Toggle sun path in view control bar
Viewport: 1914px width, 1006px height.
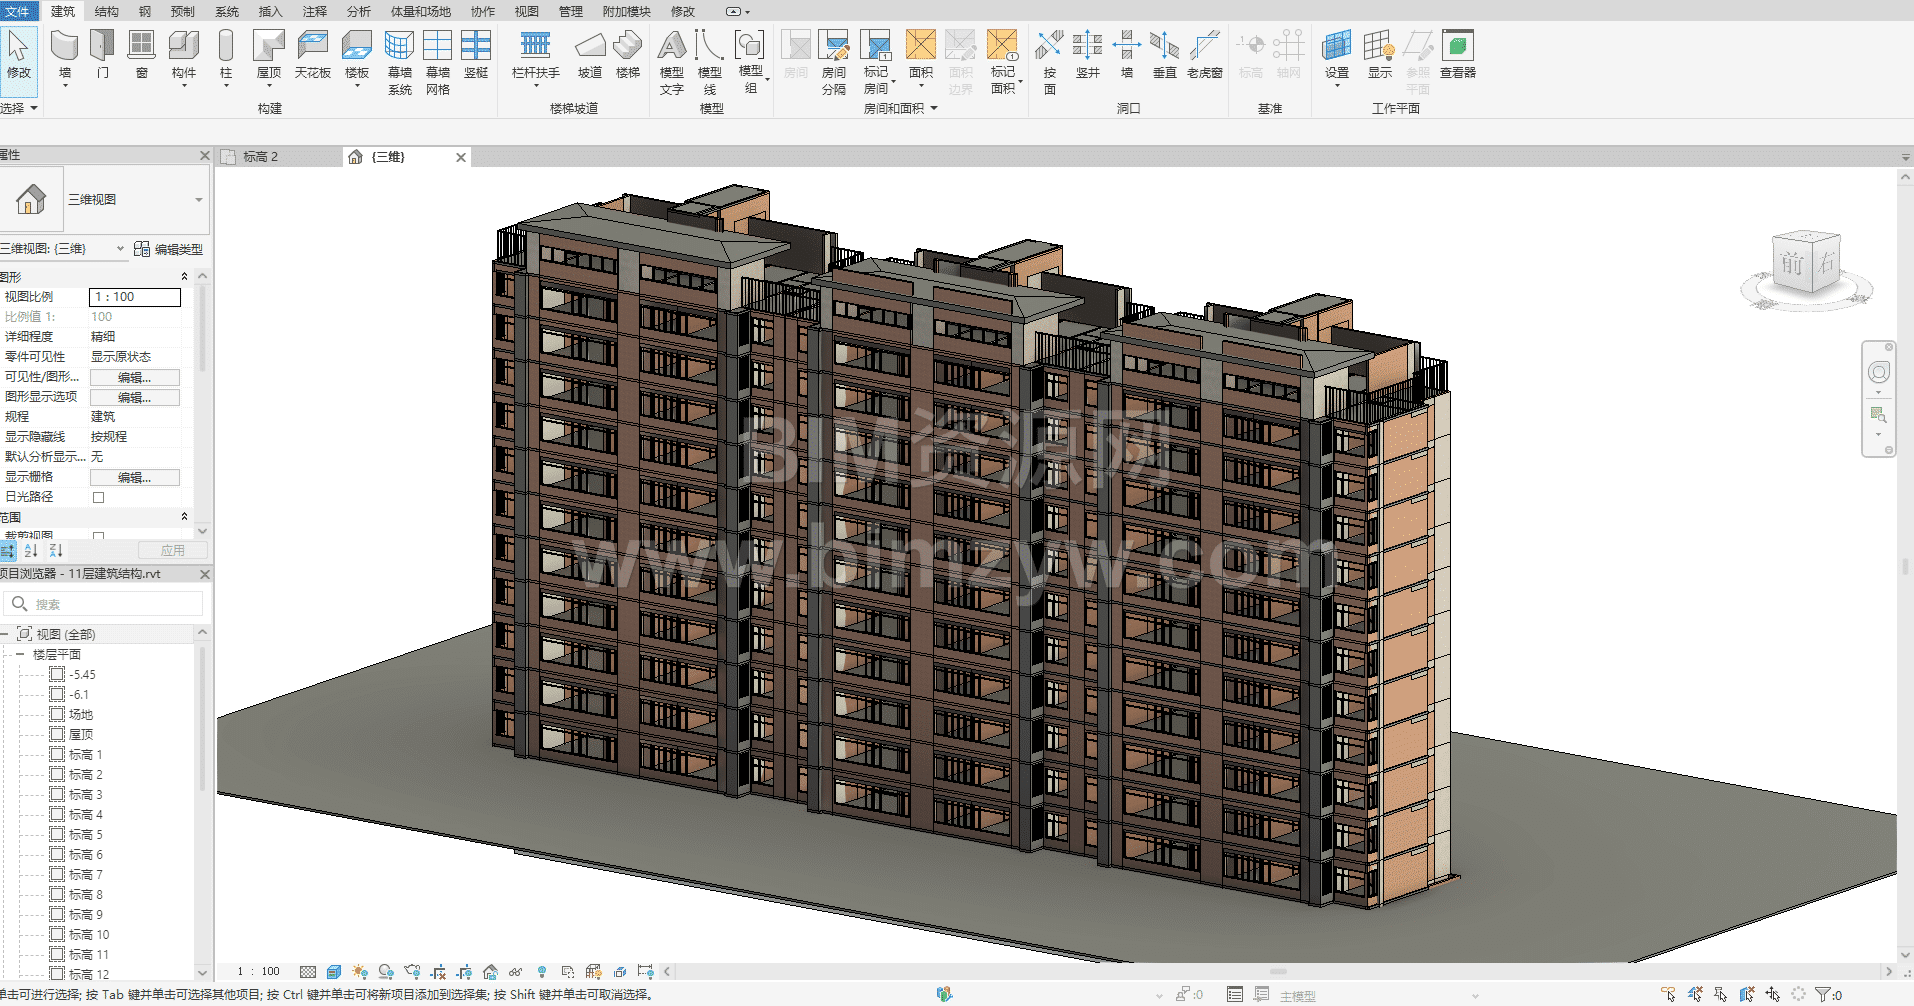[360, 972]
